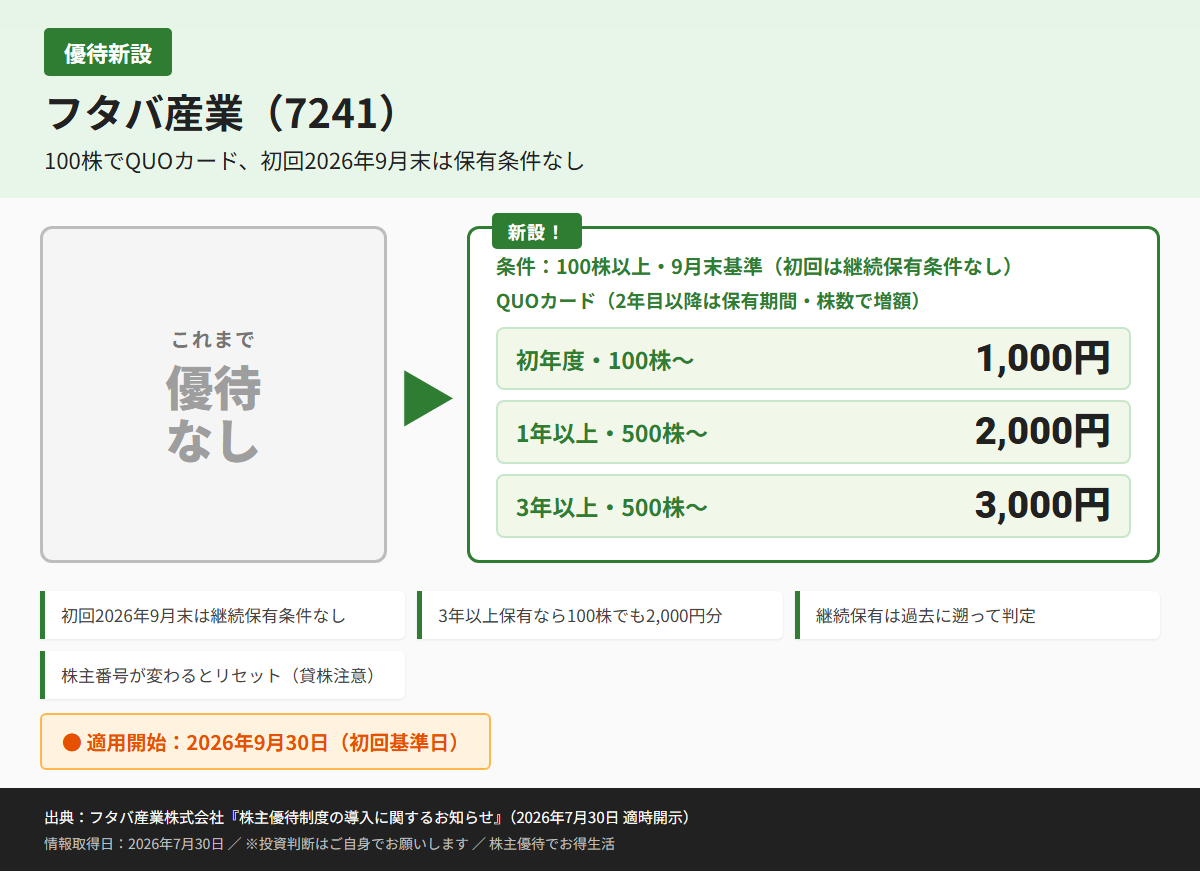
Task: Click the 優待新設 green badge
Action: click(x=108, y=52)
